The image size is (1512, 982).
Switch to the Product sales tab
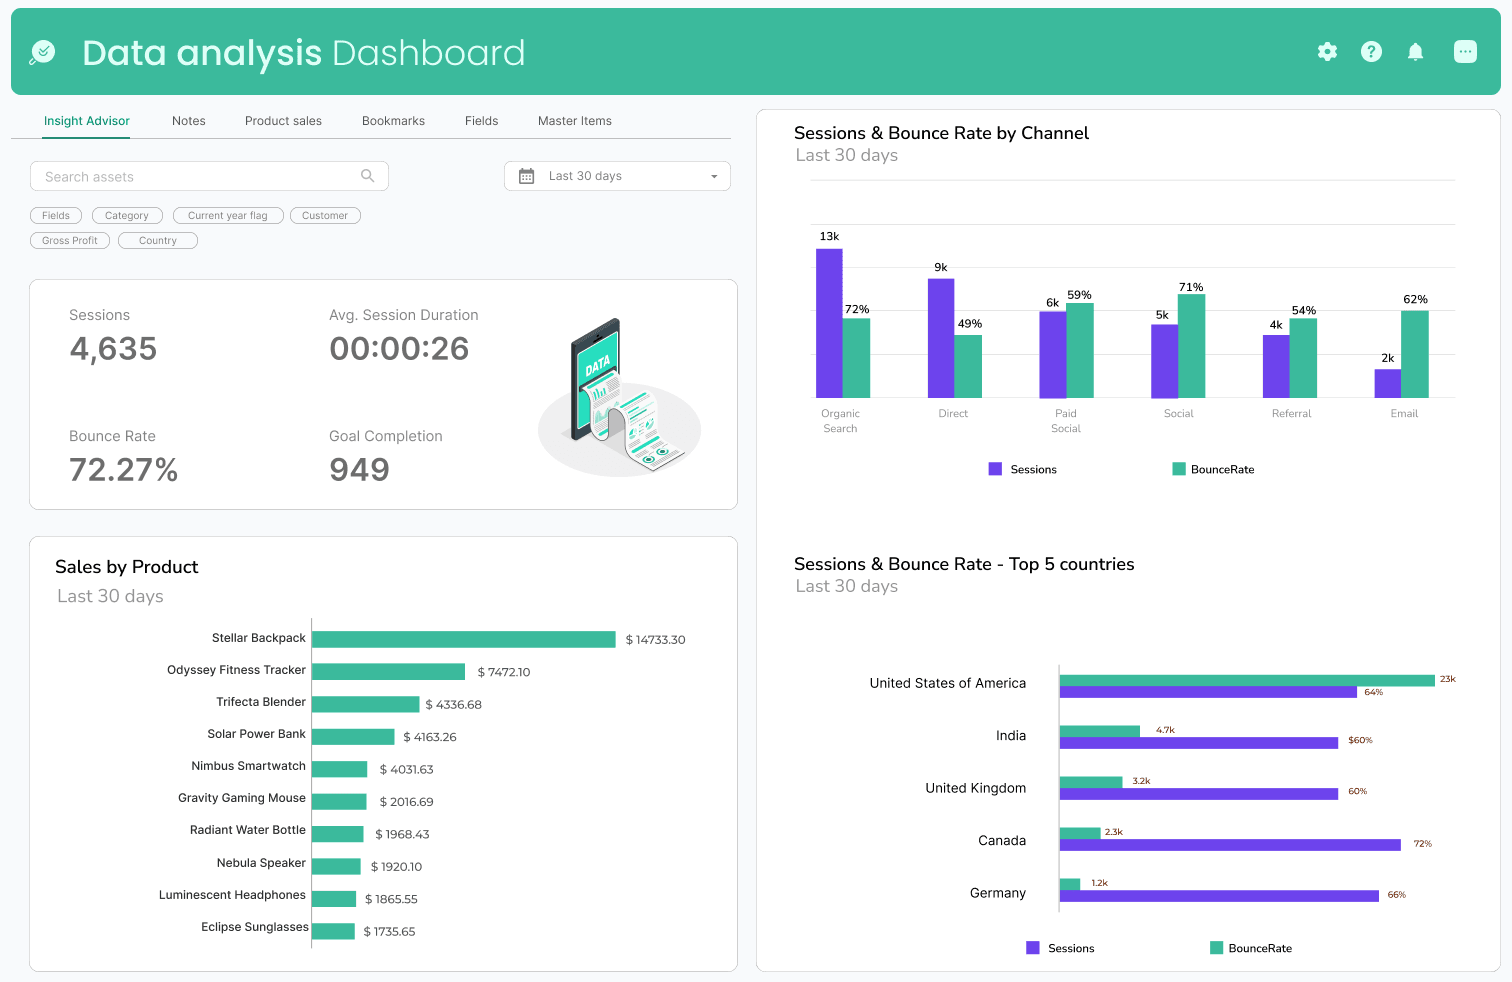pos(283,120)
